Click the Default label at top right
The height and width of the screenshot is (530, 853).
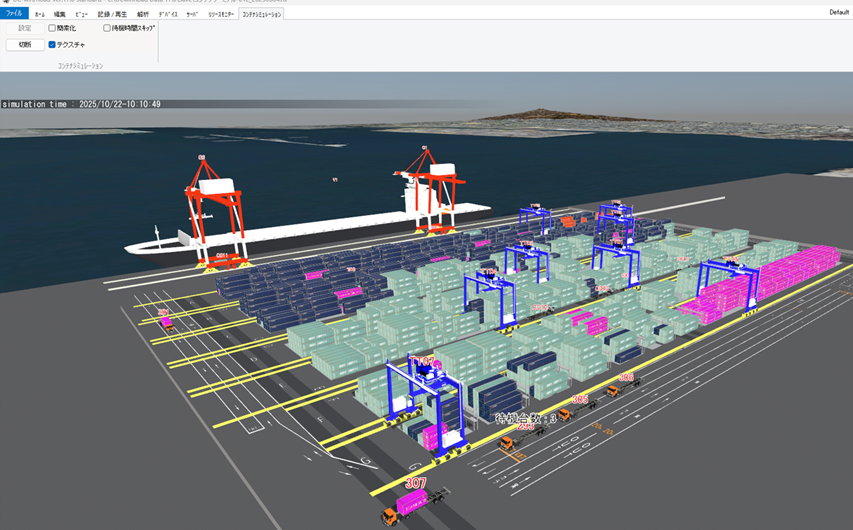pyautogui.click(x=839, y=12)
